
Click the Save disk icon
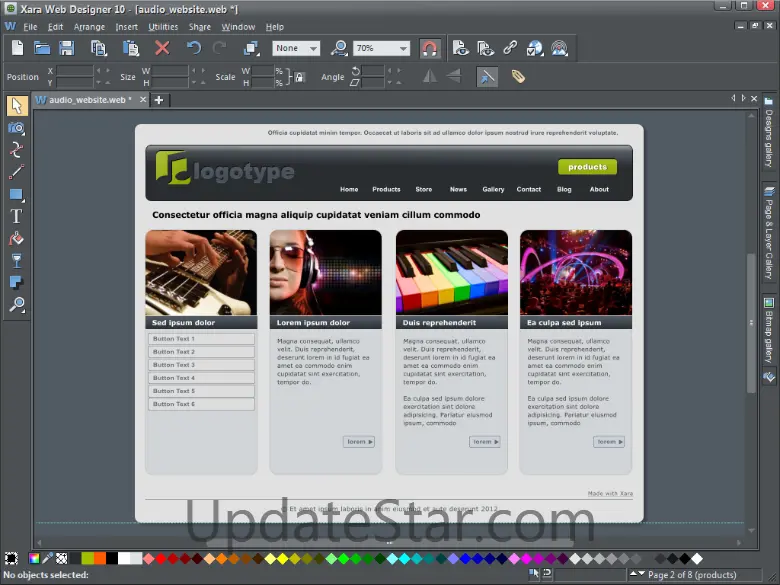tap(67, 48)
